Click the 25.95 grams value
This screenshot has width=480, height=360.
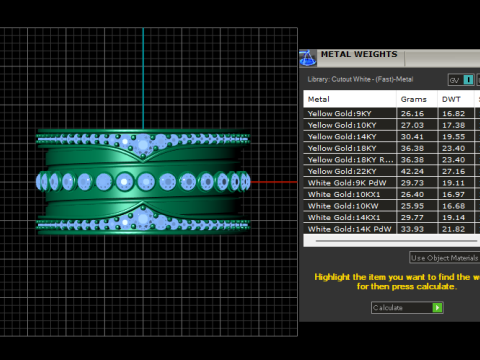point(412,206)
